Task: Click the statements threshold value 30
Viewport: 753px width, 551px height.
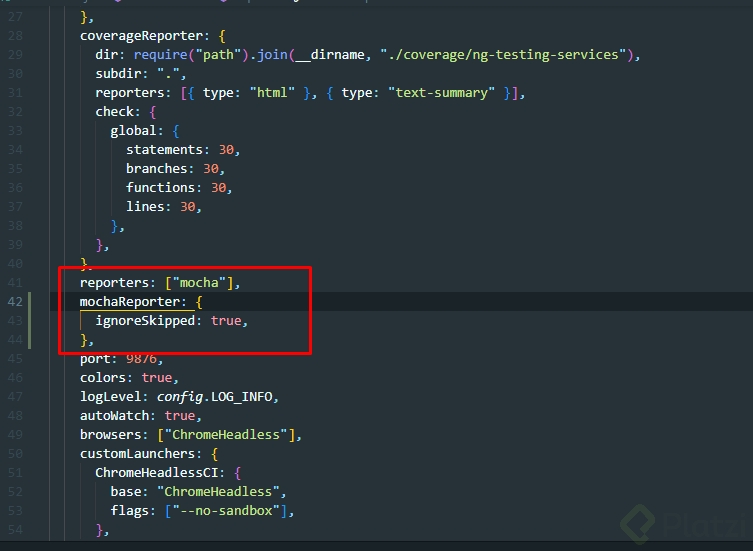Action: tap(226, 150)
